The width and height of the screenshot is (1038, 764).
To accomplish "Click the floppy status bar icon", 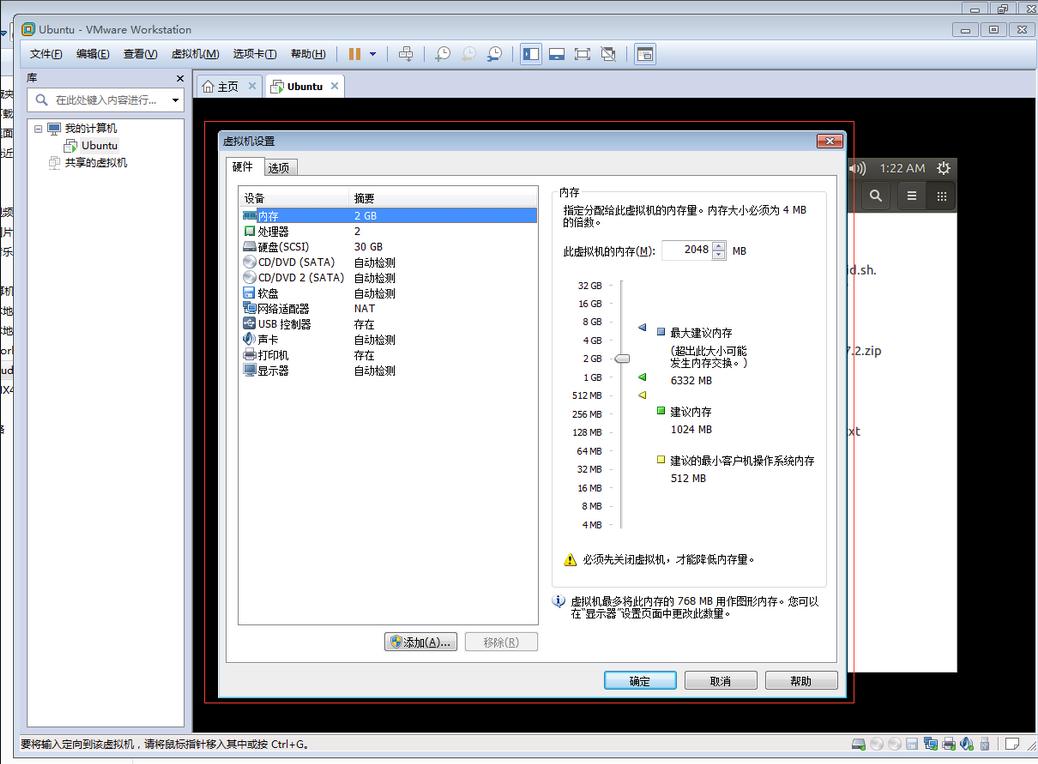I will [x=912, y=744].
